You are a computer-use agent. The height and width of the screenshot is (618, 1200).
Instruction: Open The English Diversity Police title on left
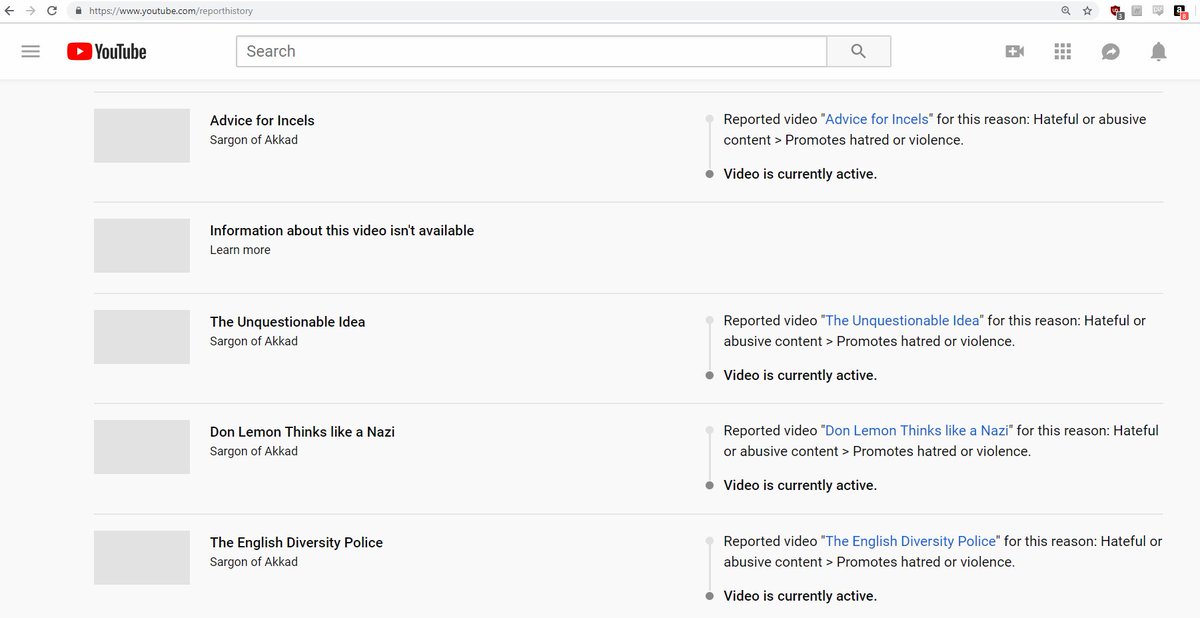point(296,542)
